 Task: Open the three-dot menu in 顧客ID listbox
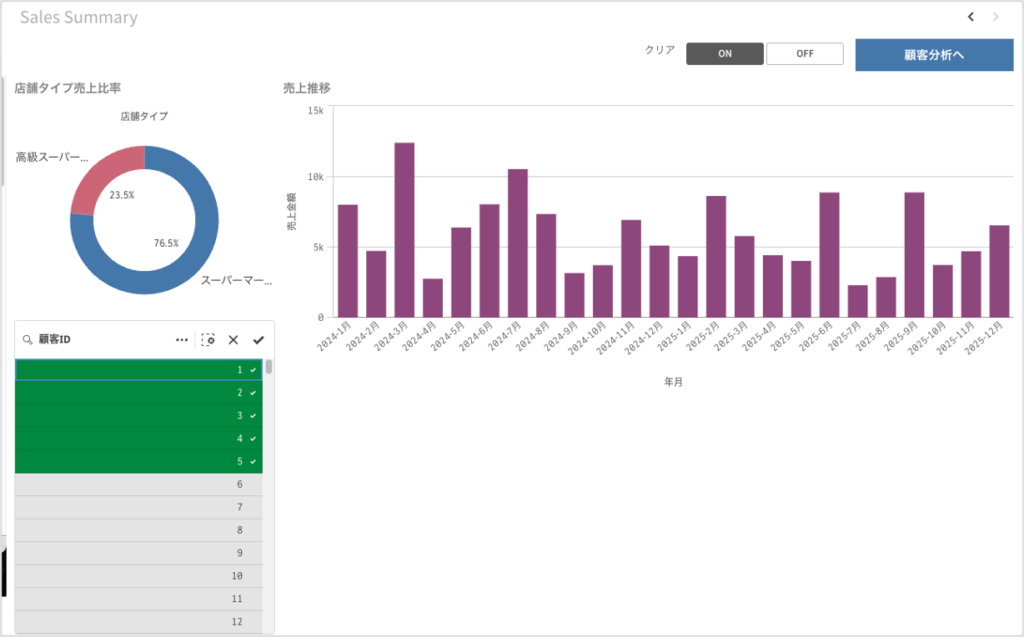pos(182,340)
